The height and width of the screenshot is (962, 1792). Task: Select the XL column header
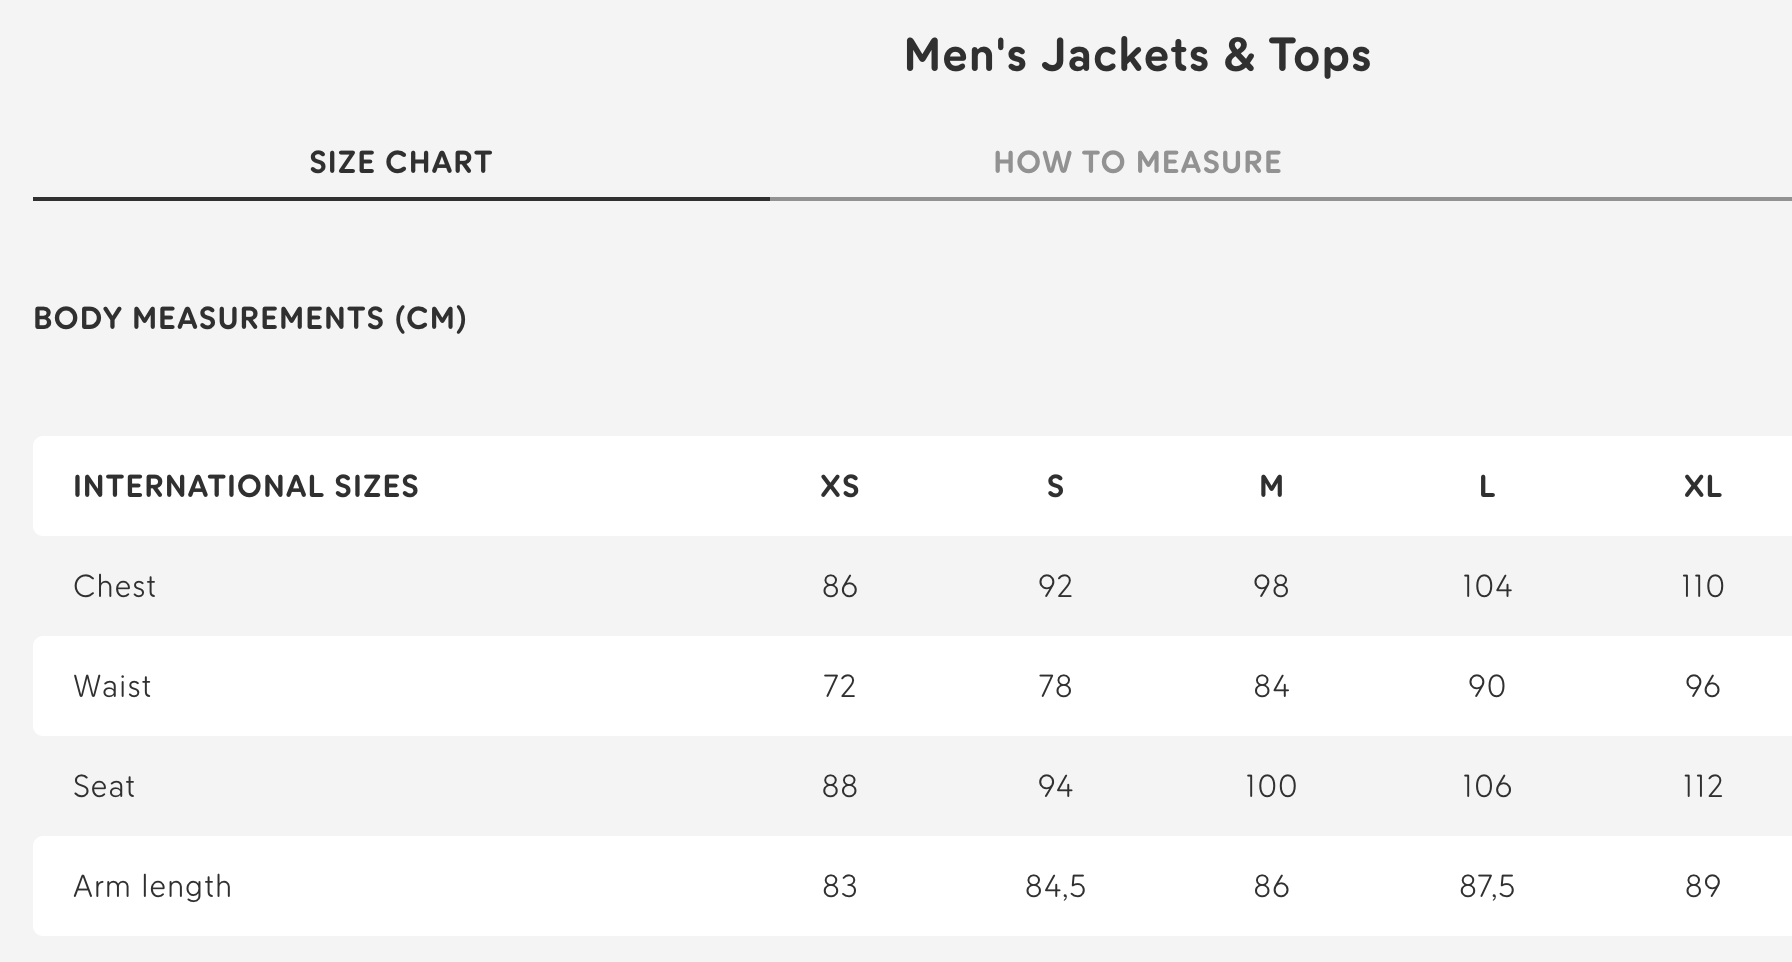click(1704, 487)
